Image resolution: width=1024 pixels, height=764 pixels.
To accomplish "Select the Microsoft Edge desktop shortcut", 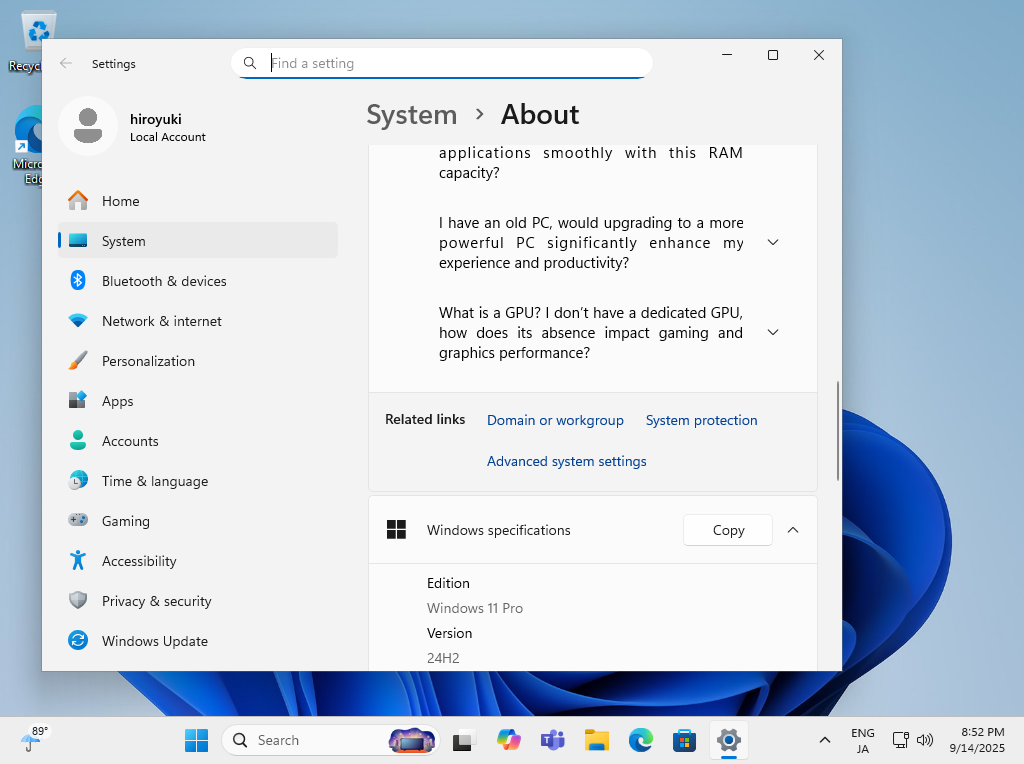I will coord(26,145).
